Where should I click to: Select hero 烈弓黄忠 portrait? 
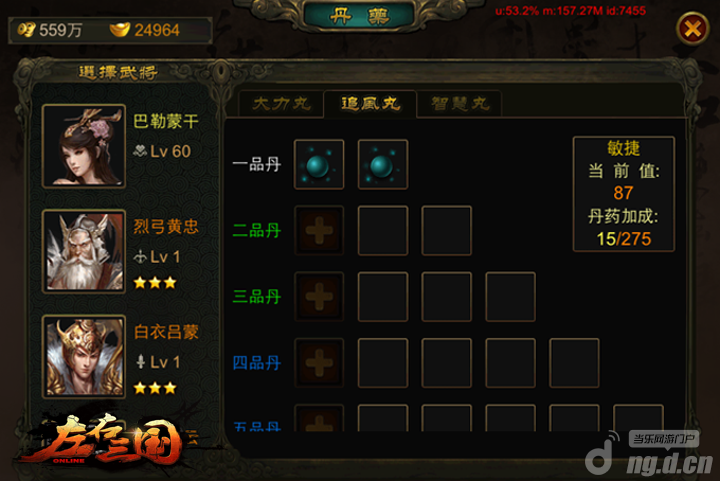pyautogui.click(x=84, y=252)
